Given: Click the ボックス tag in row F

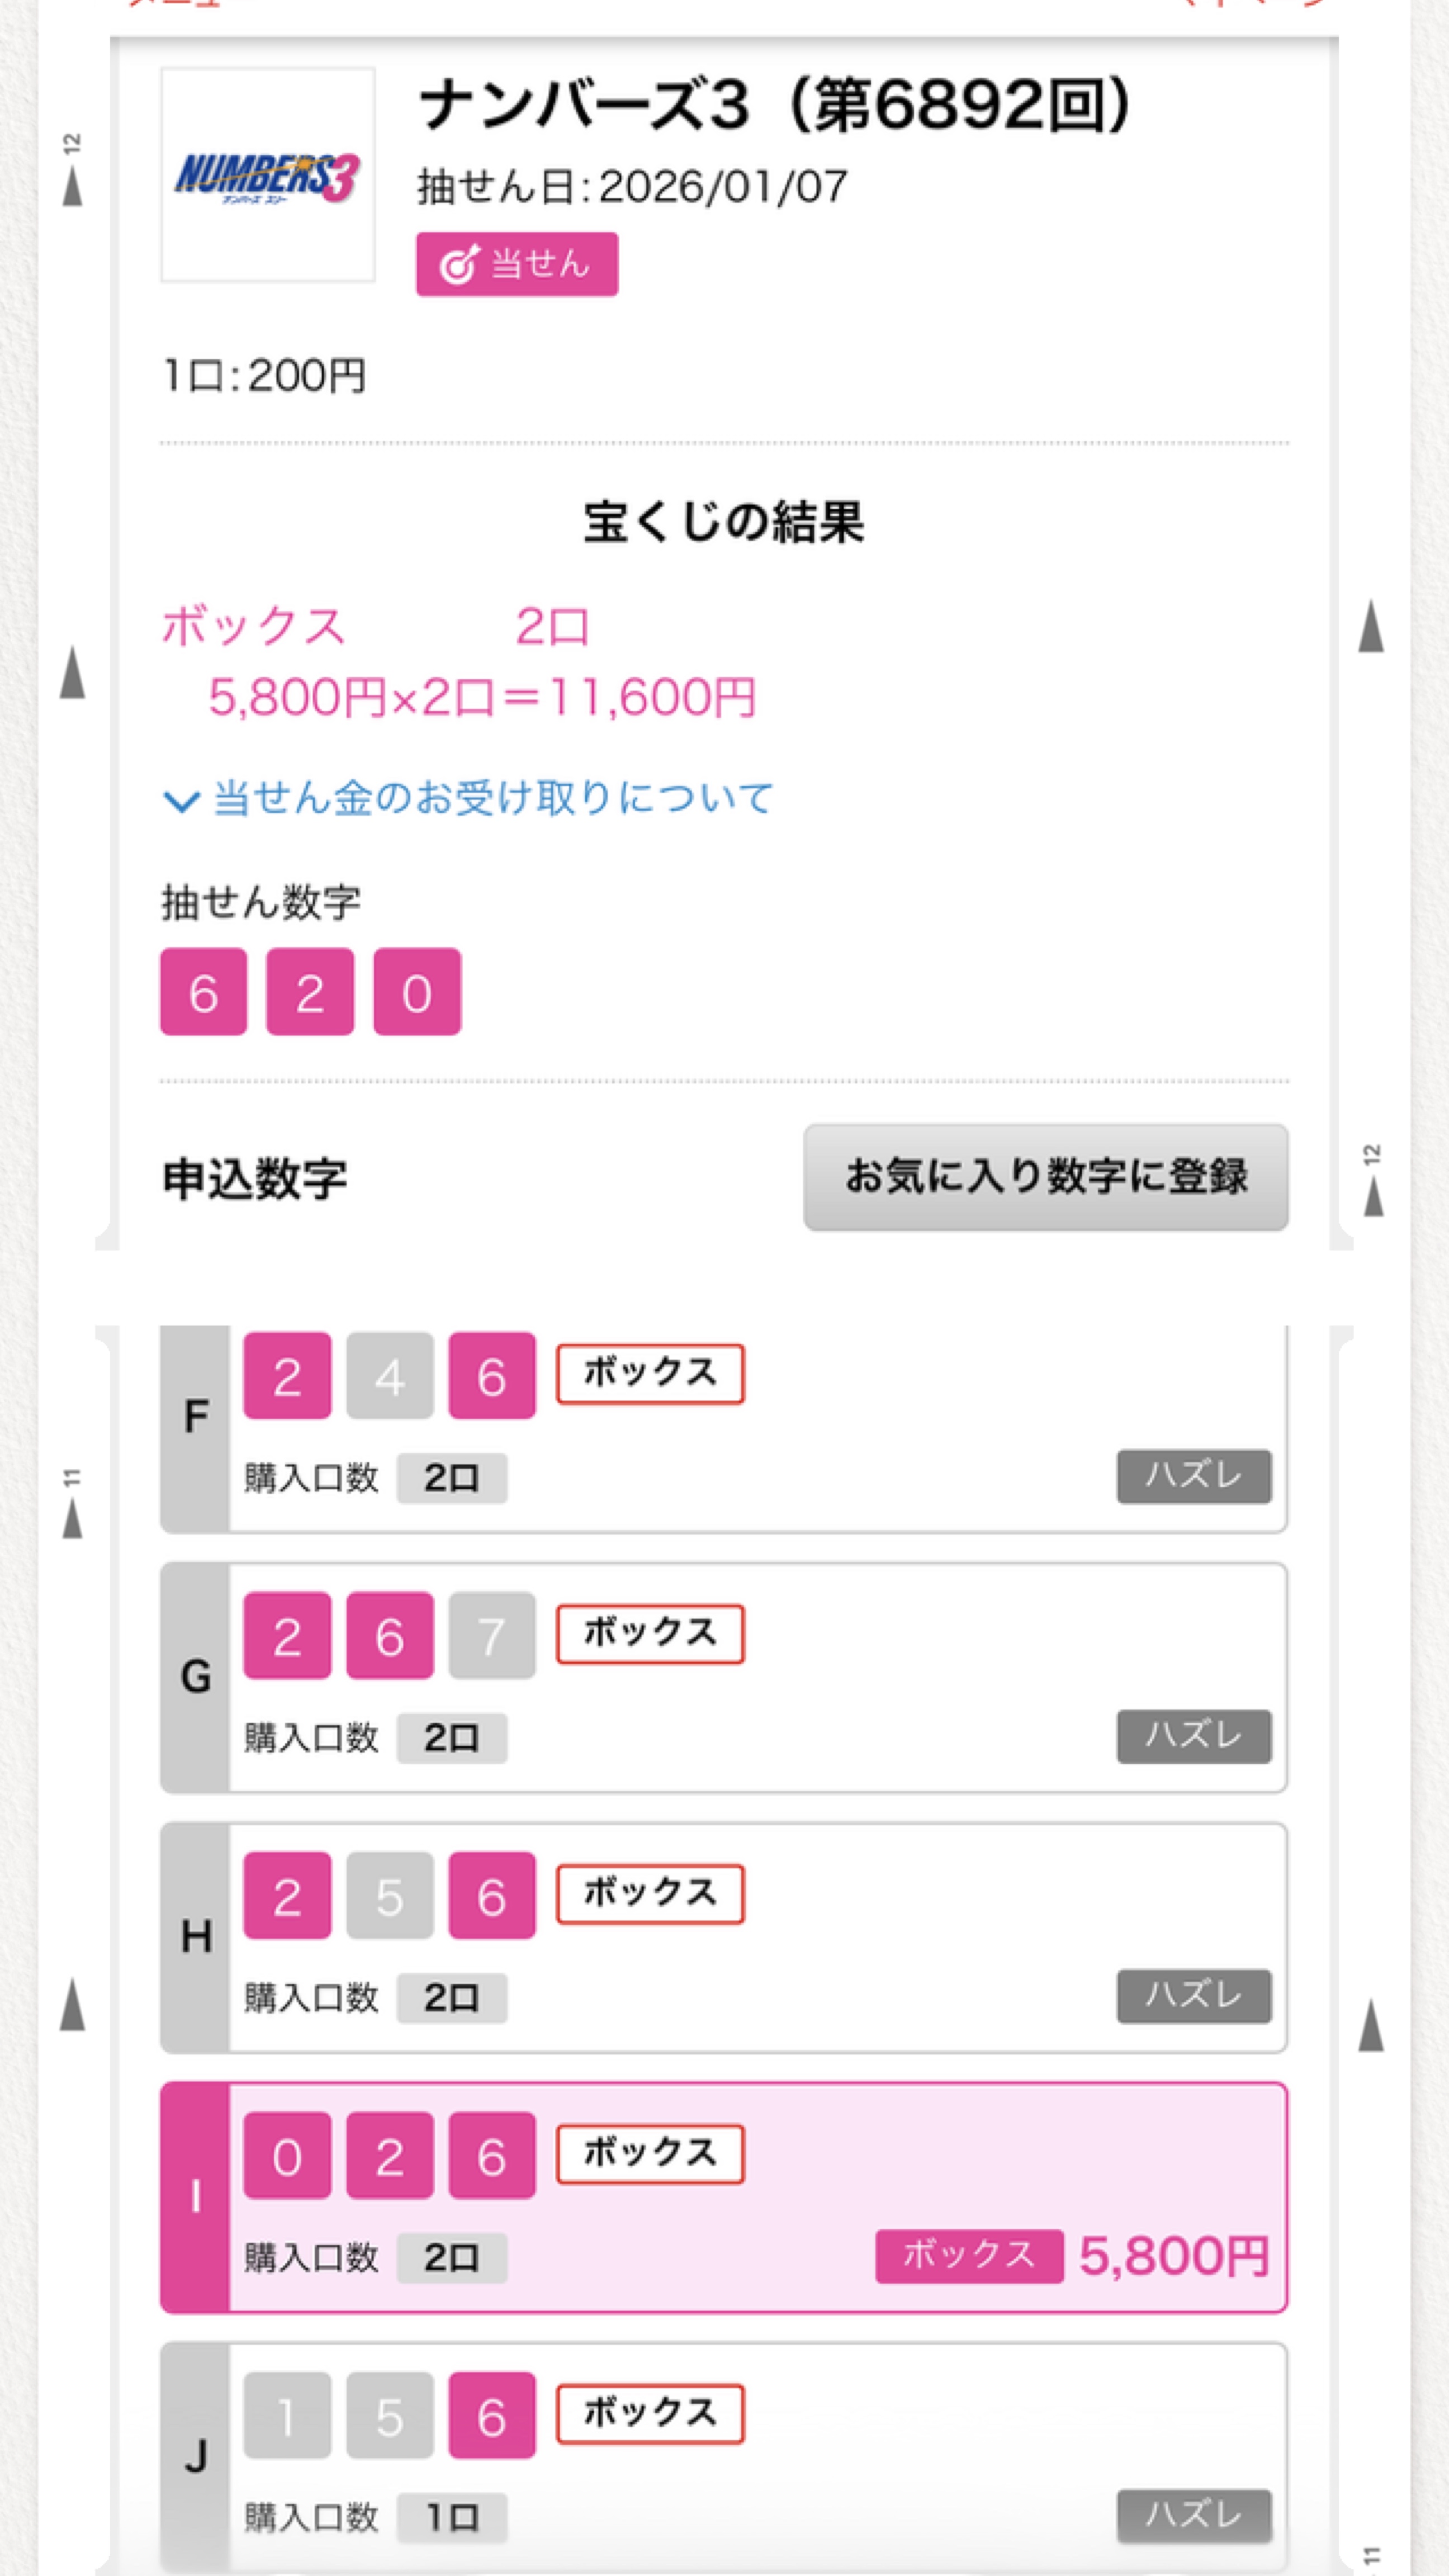Looking at the screenshot, I should [x=650, y=1373].
